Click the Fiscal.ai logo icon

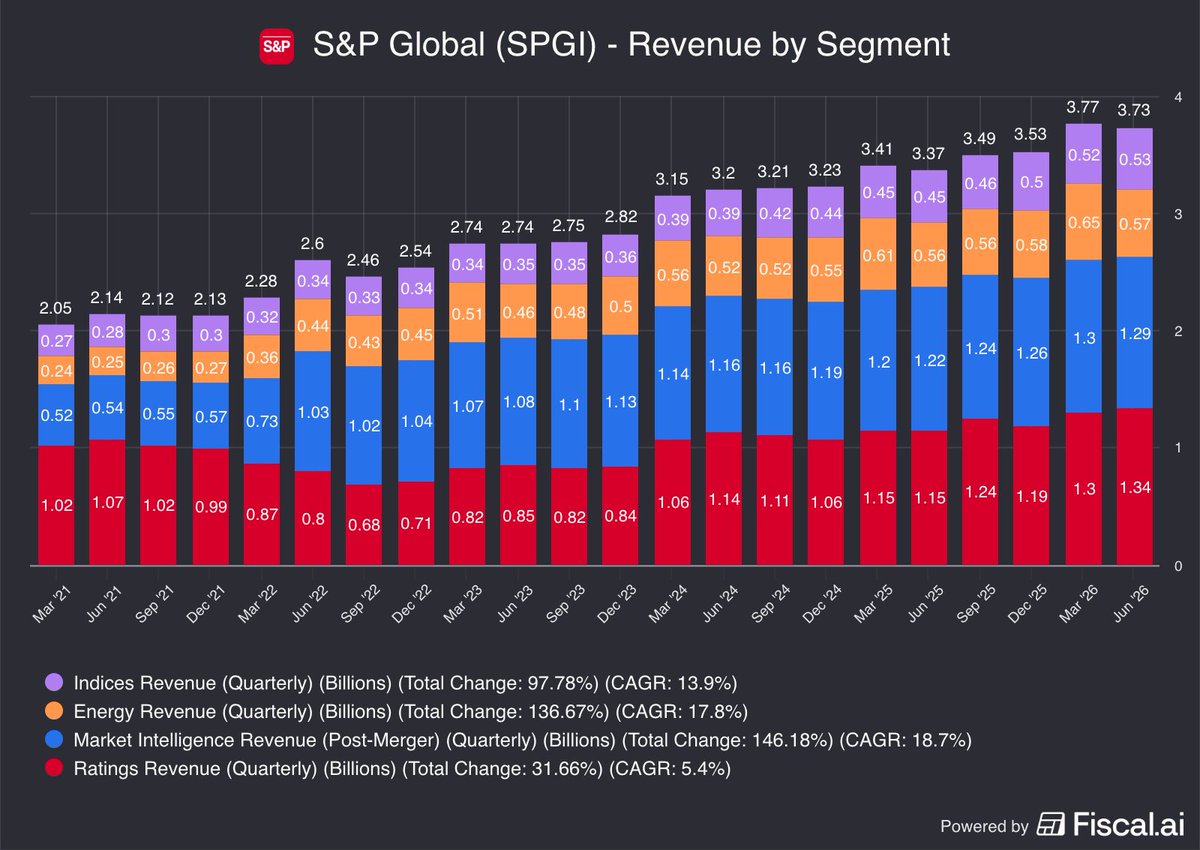[x=1050, y=825]
